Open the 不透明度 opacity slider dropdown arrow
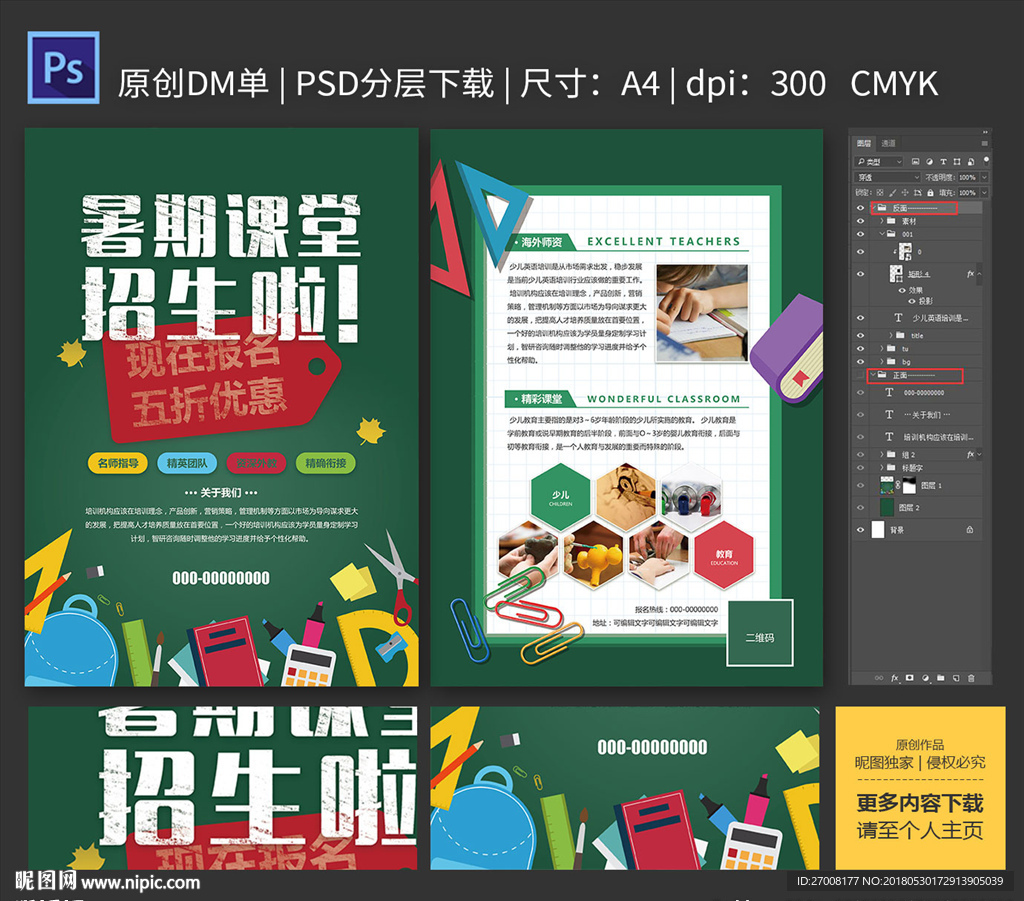1024x901 pixels. point(984,177)
